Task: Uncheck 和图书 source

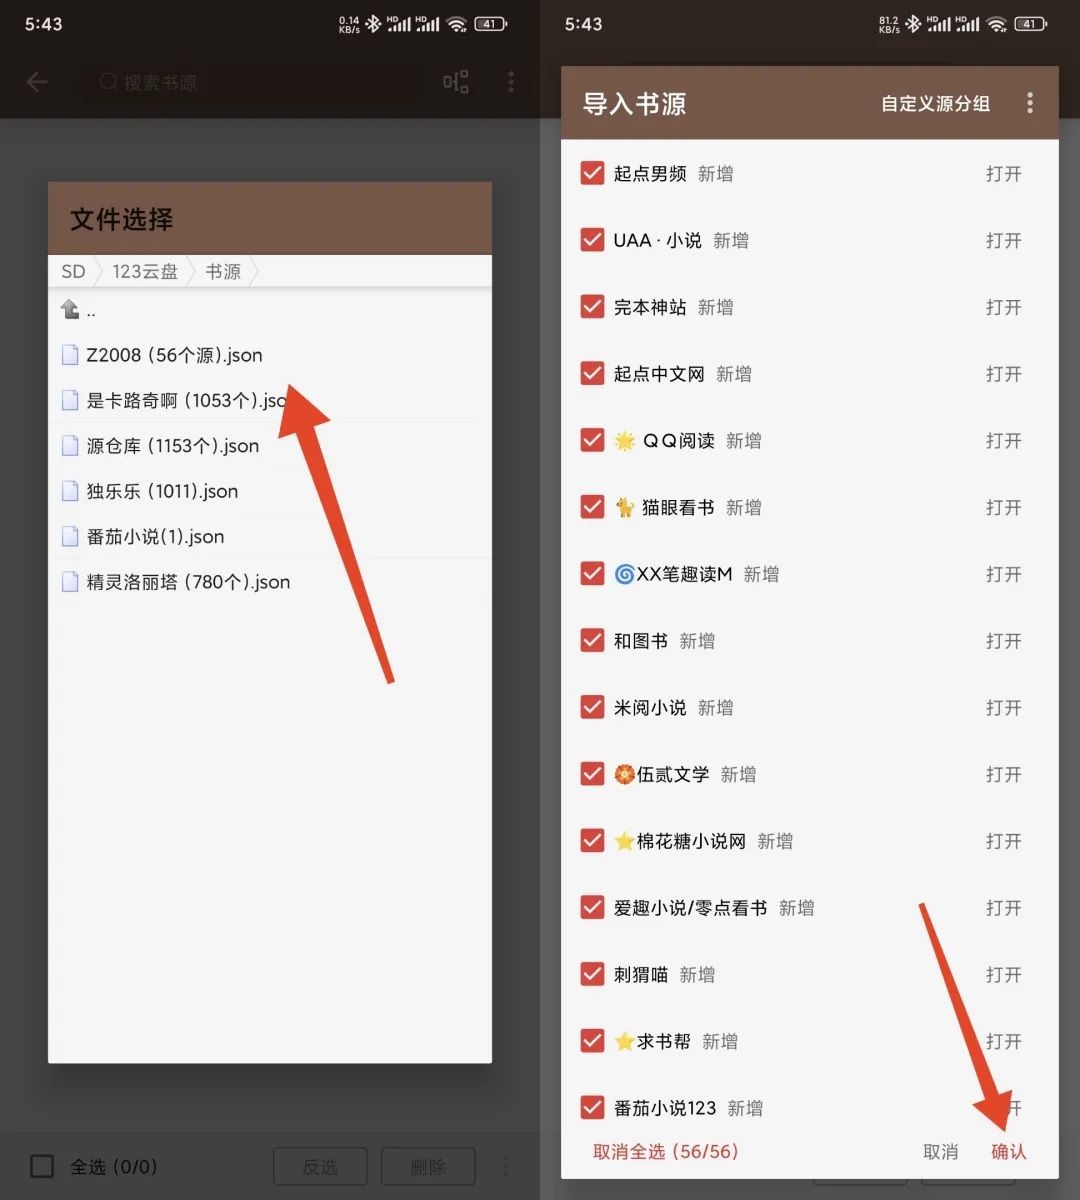Action: (592, 640)
